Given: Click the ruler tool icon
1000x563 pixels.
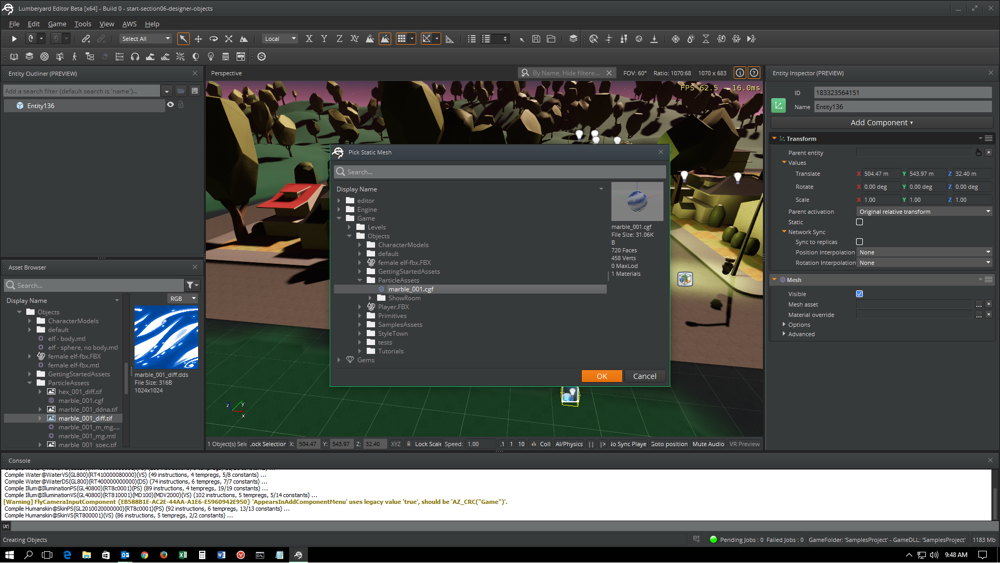Looking at the screenshot, I should (x=450, y=39).
